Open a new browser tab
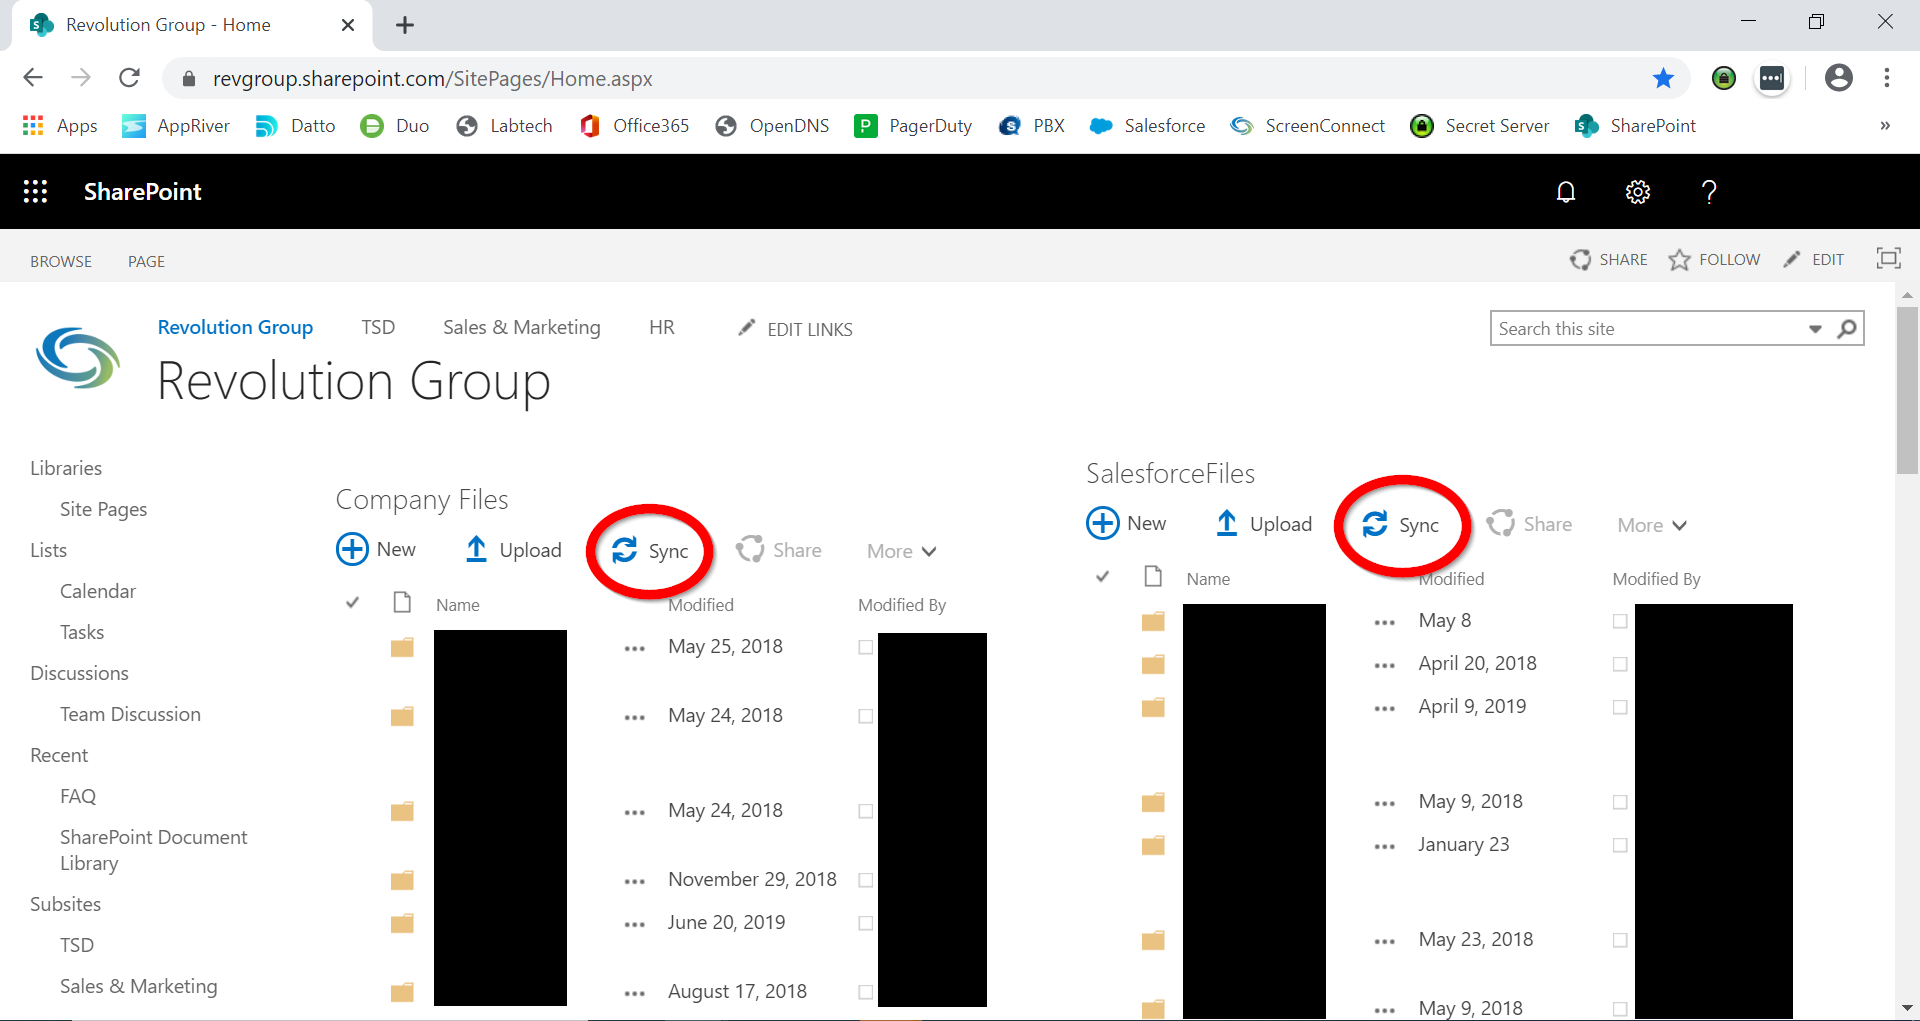Screen dimensions: 1920x1021 tap(404, 25)
